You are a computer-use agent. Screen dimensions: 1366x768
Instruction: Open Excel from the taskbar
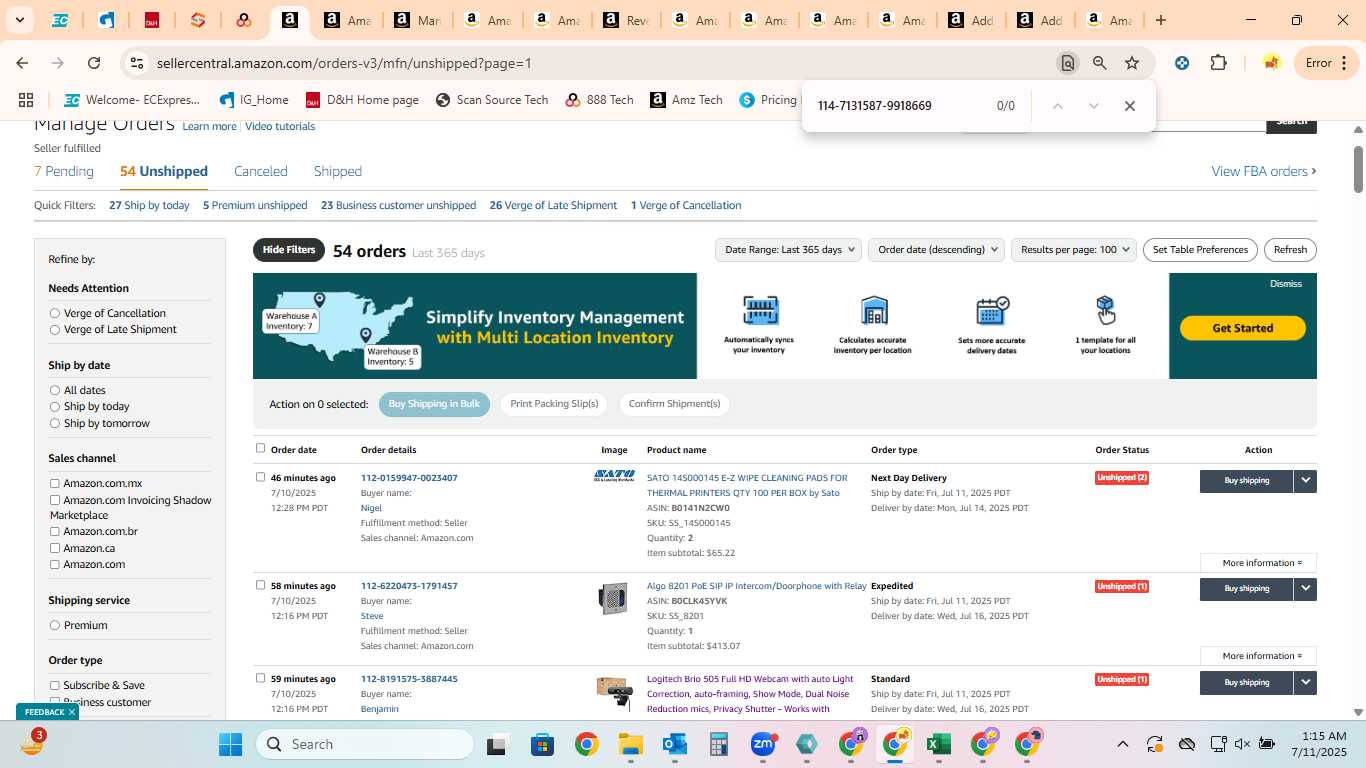point(938,744)
